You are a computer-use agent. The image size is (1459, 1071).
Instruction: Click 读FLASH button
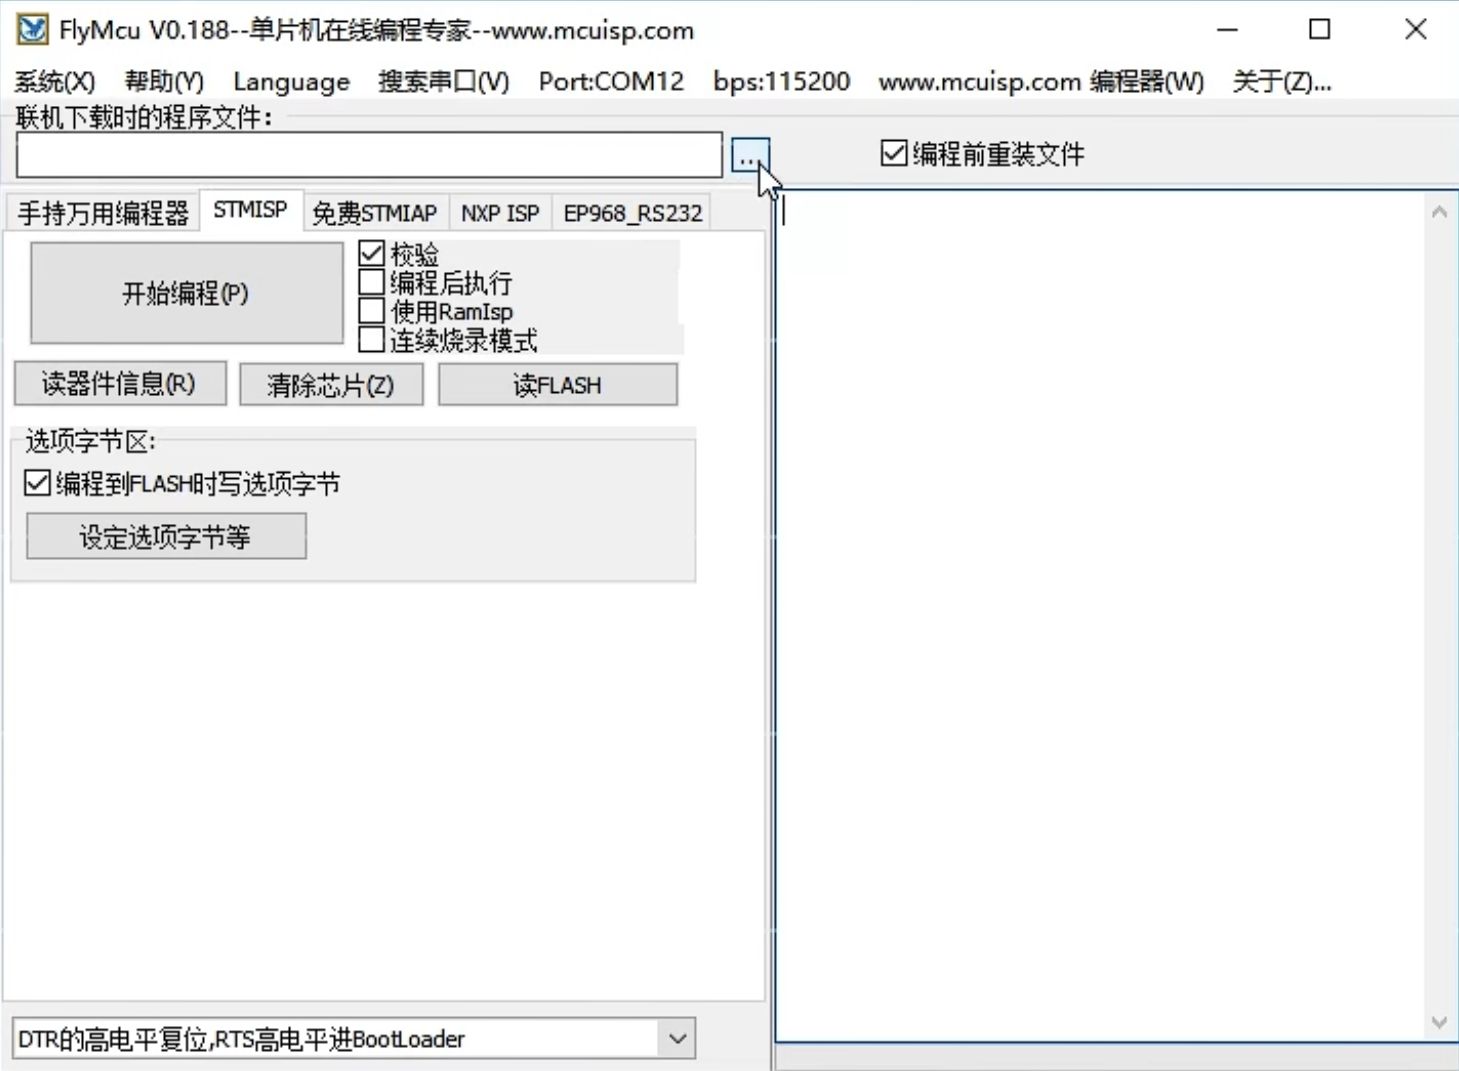(x=558, y=385)
